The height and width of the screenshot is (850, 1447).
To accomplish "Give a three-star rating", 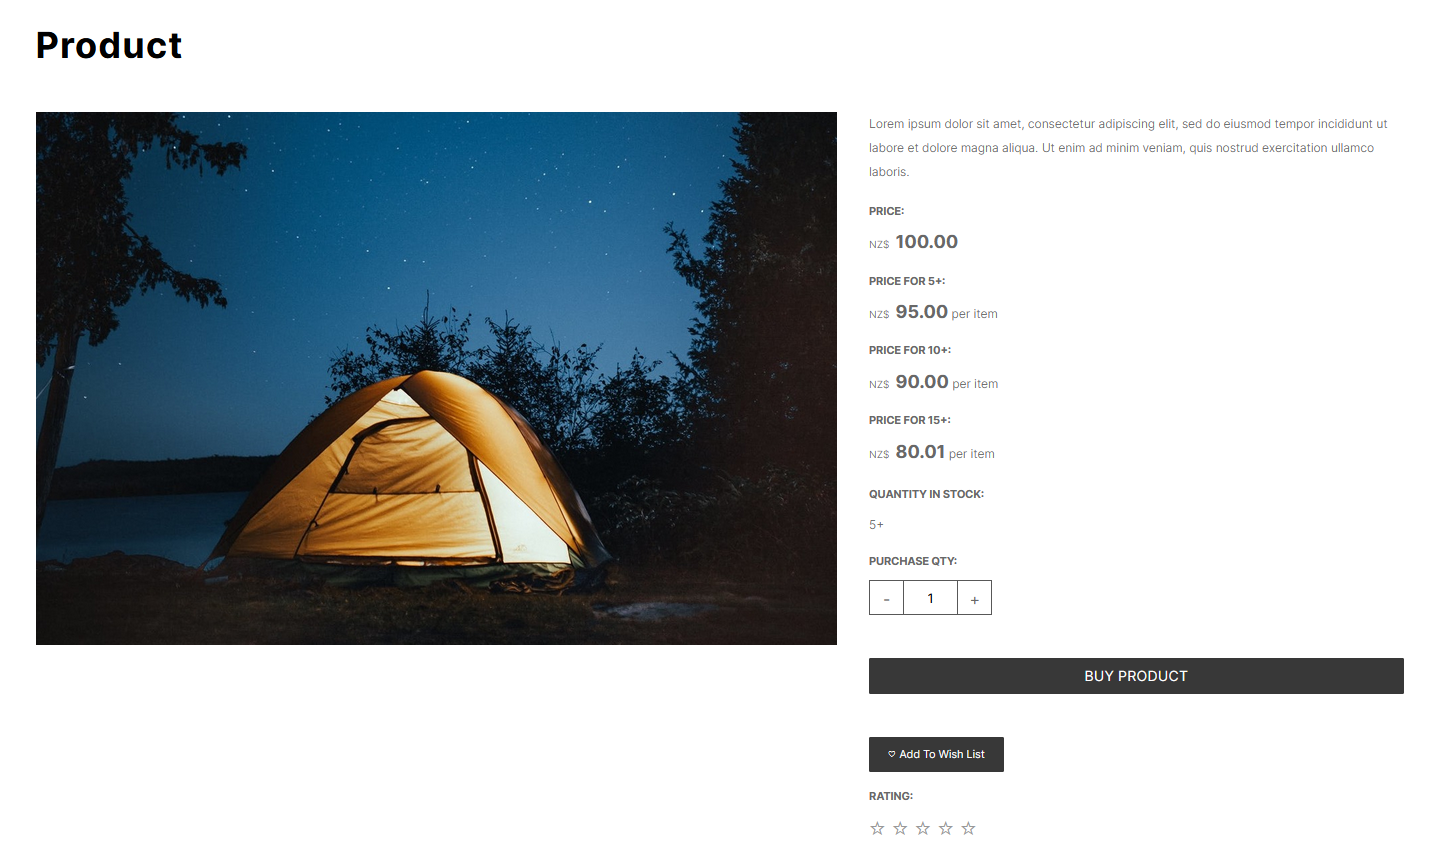I will (923, 828).
